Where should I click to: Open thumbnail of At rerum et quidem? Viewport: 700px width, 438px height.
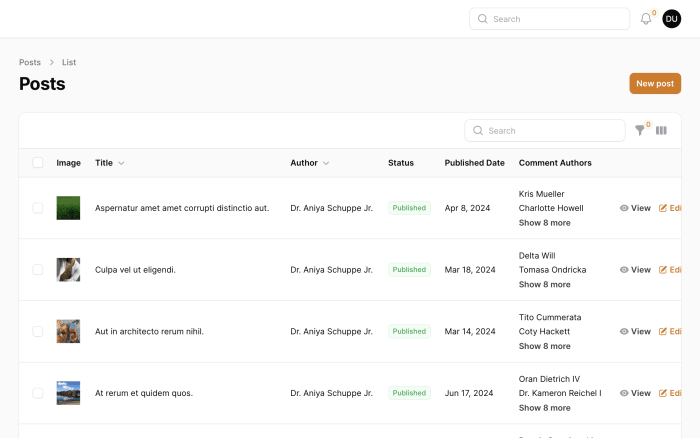point(68,393)
